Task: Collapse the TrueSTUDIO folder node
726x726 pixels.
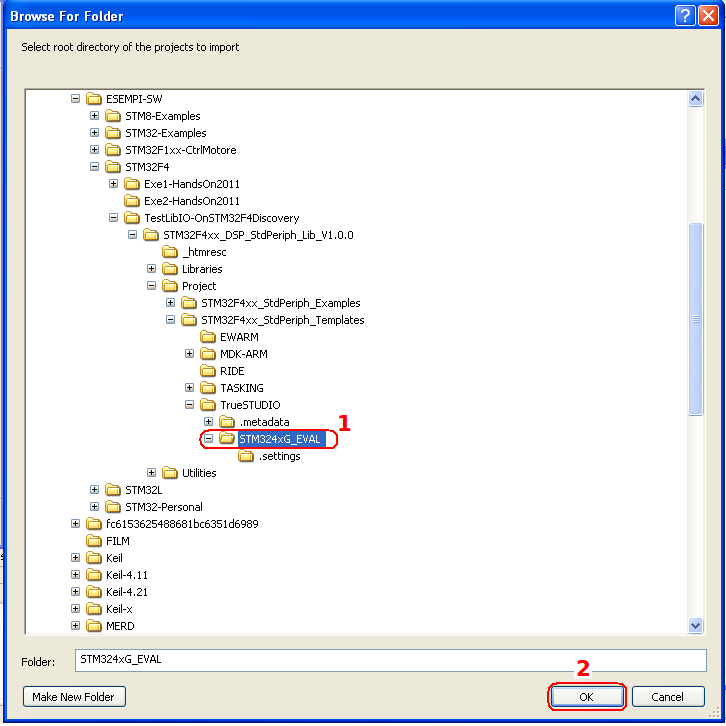Action: [189, 405]
